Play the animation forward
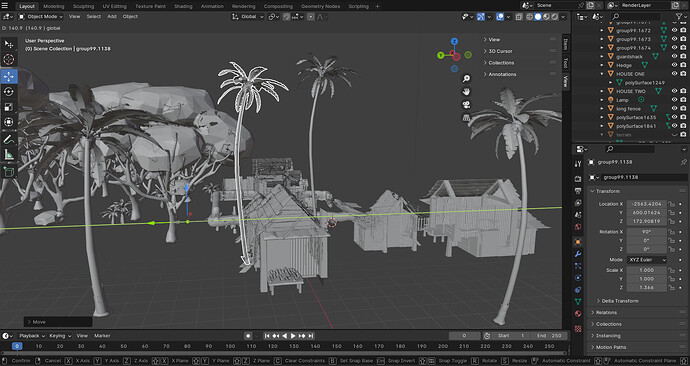Screen dimensions: 690x366 (x=294, y=336)
